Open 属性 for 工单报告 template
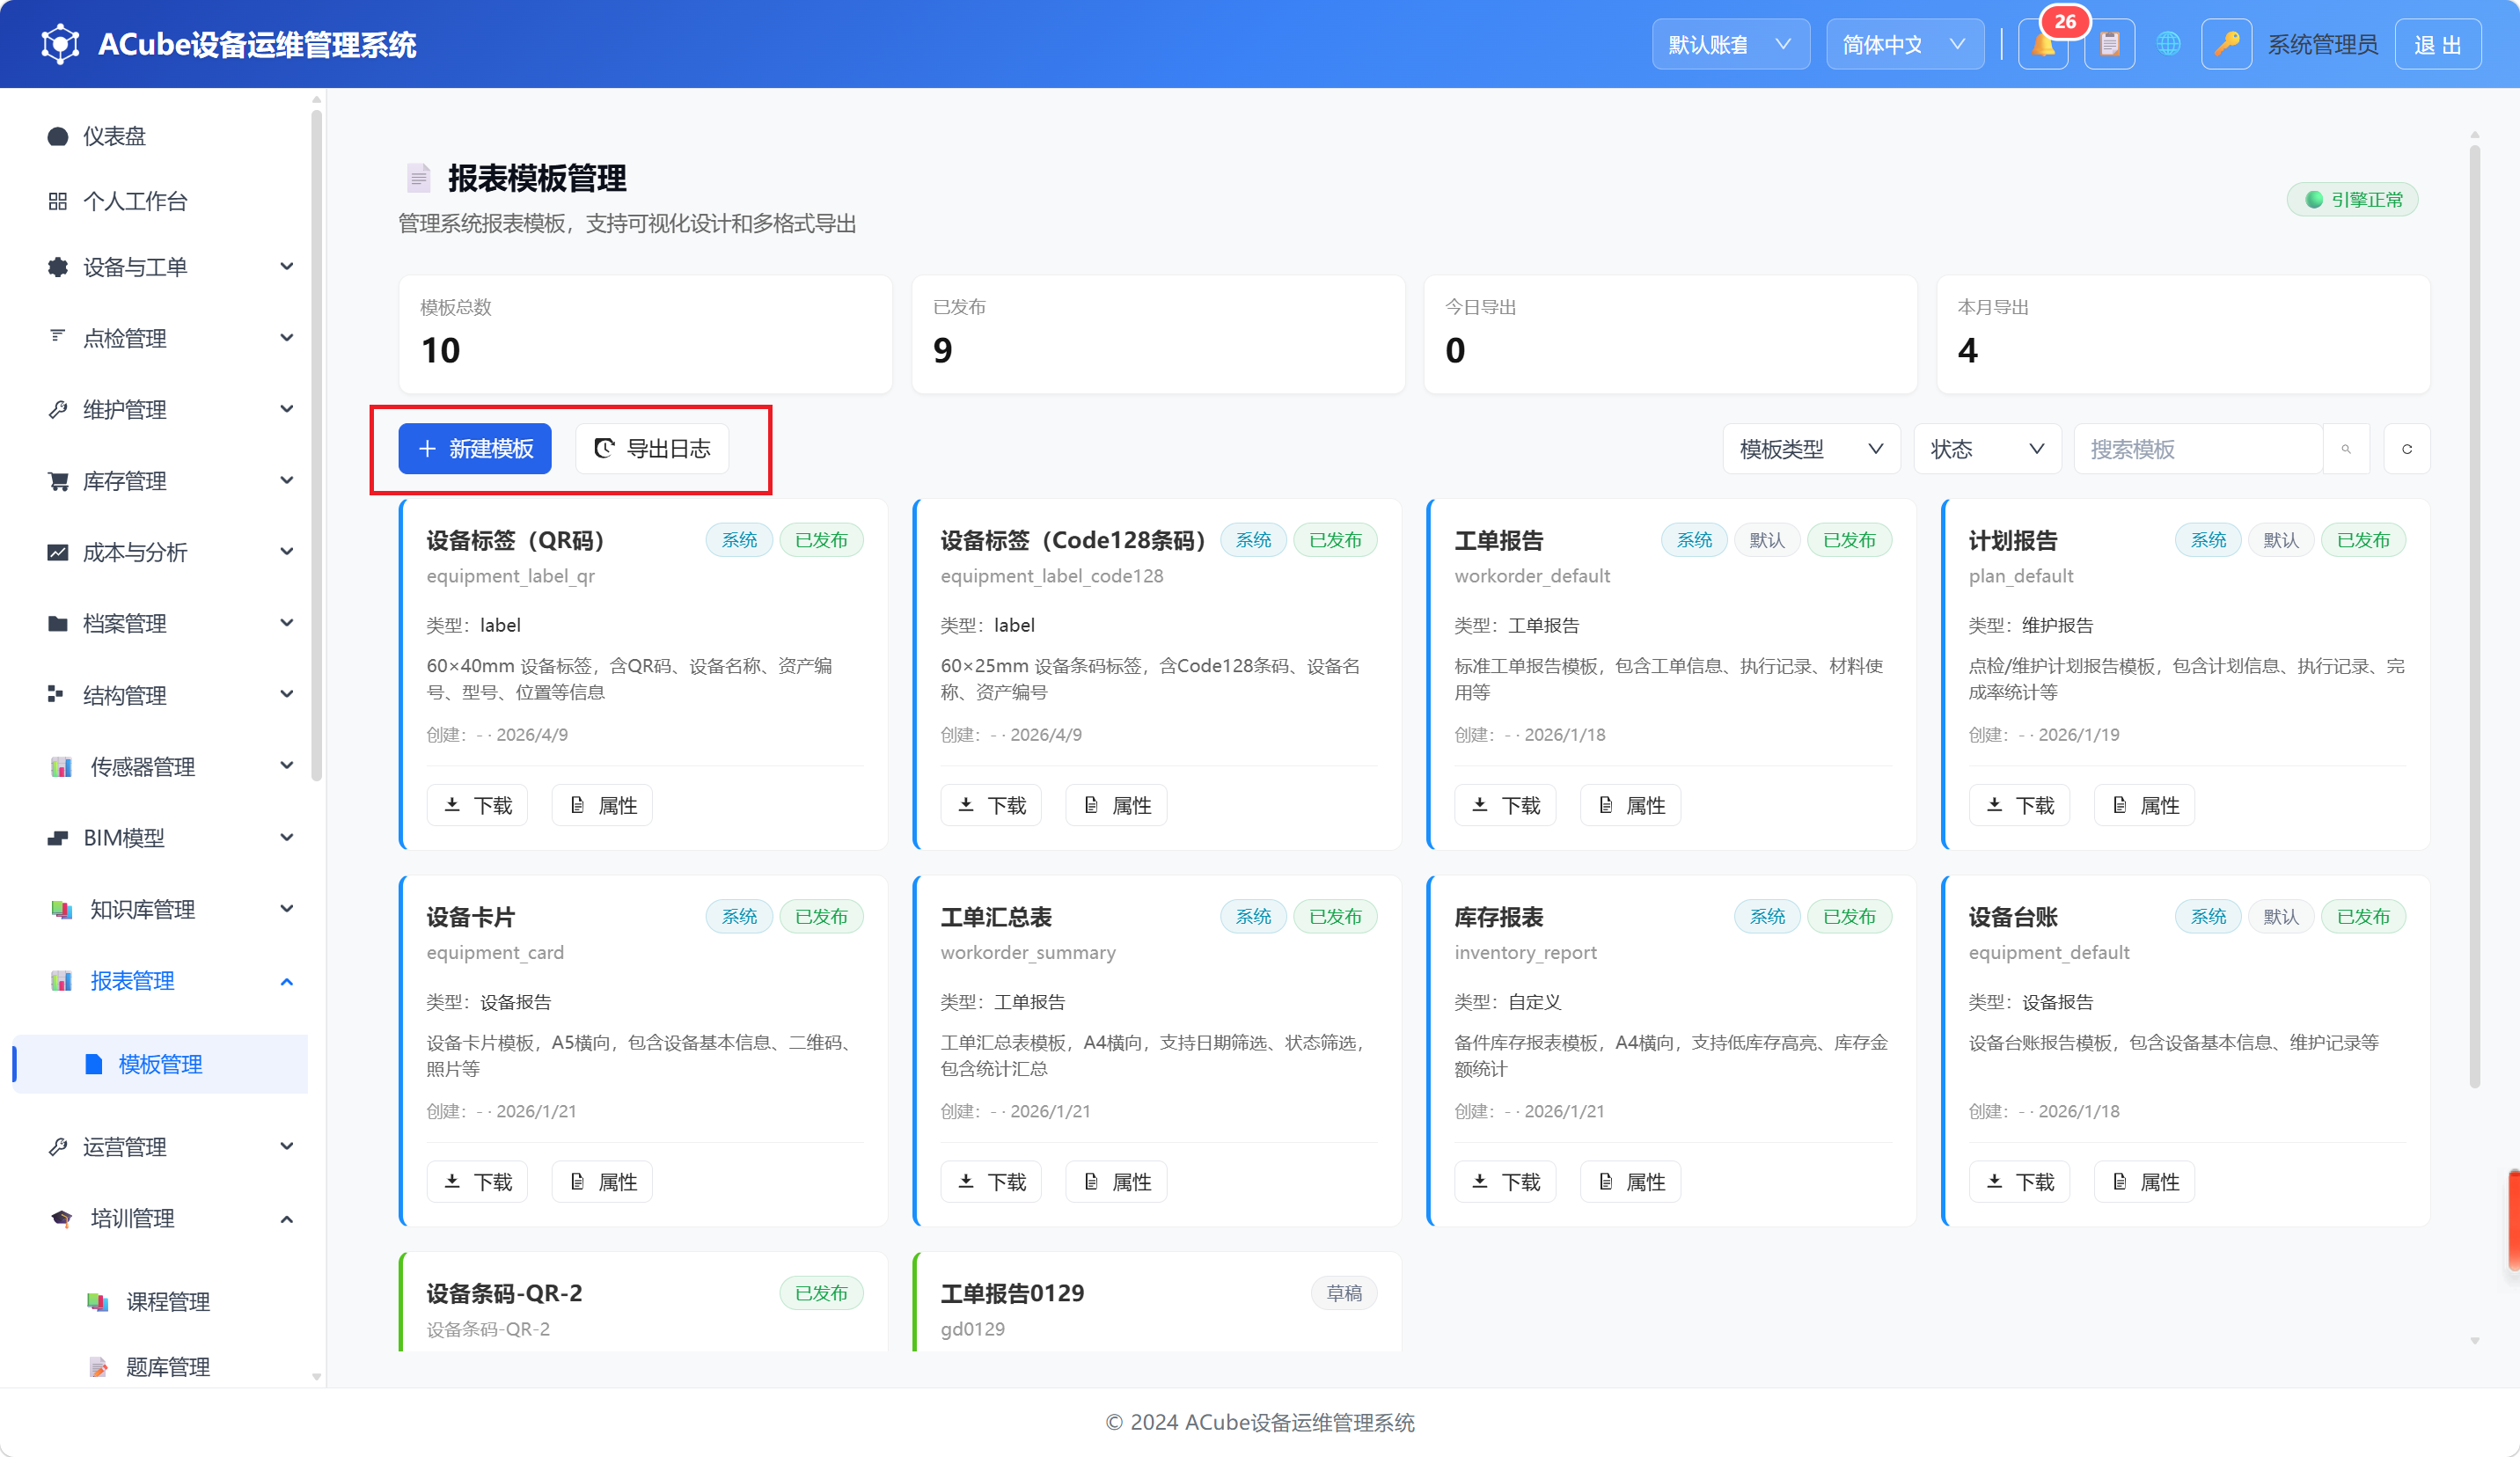The height and width of the screenshot is (1457, 2520). coord(1630,805)
